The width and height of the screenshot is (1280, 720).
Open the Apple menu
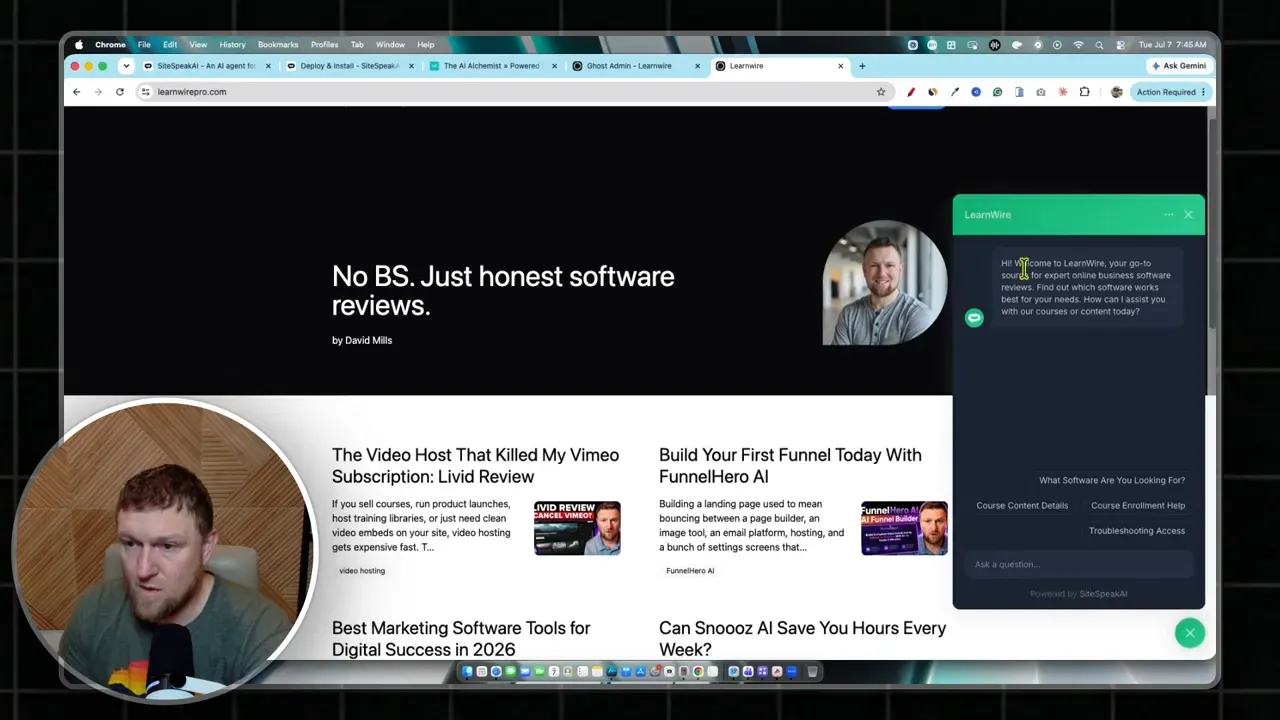79,45
